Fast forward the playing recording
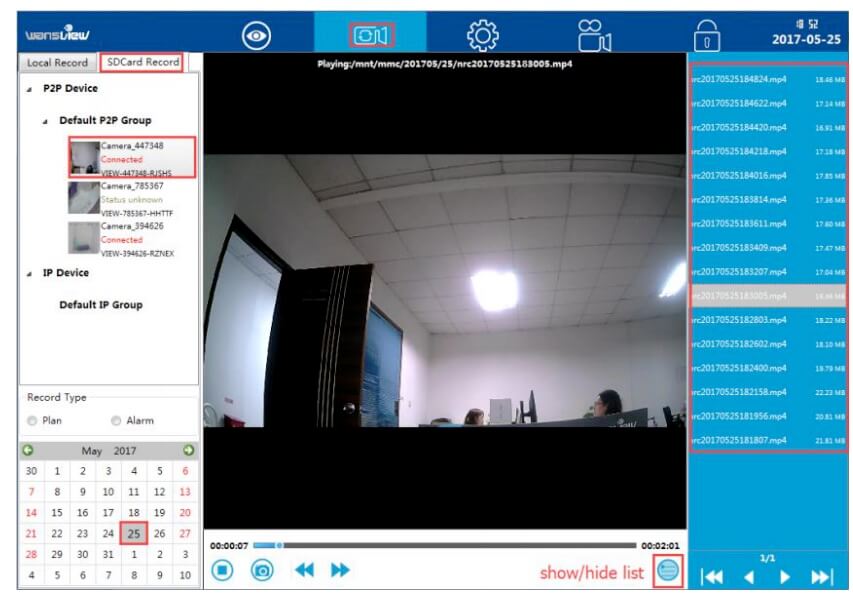This screenshot has height=601, width=853. 340,570
